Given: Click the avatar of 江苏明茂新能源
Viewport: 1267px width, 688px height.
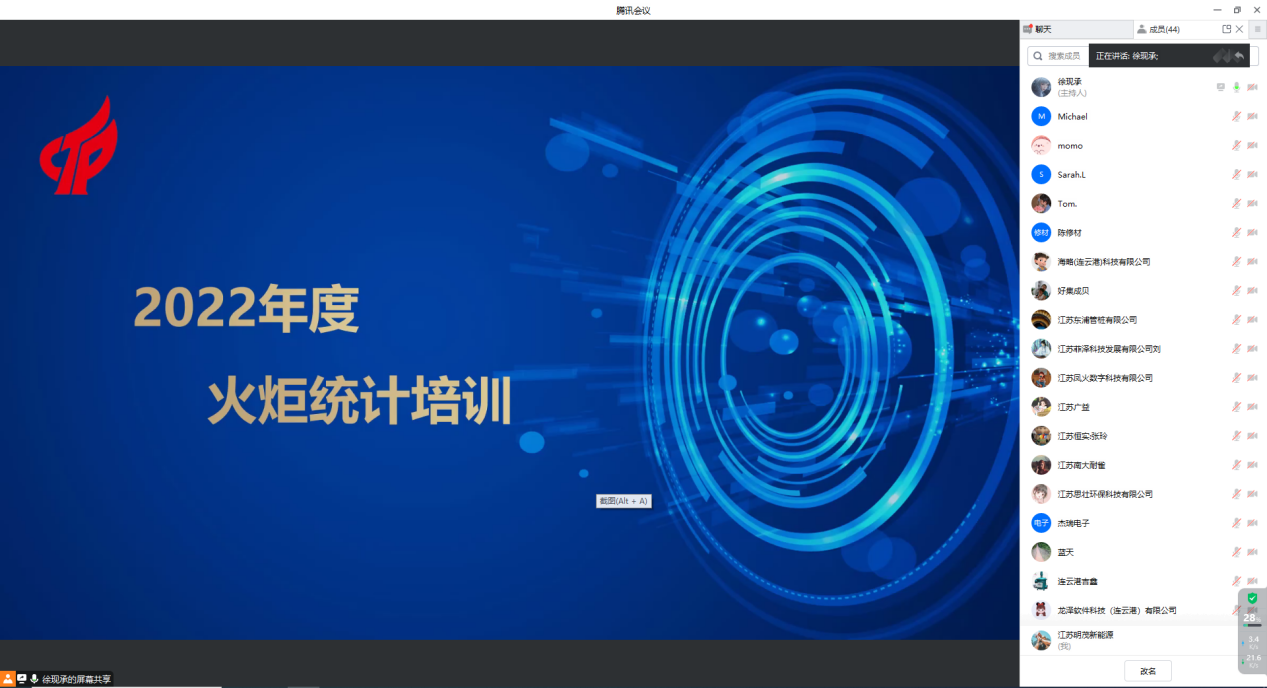Looking at the screenshot, I should [x=1041, y=640].
